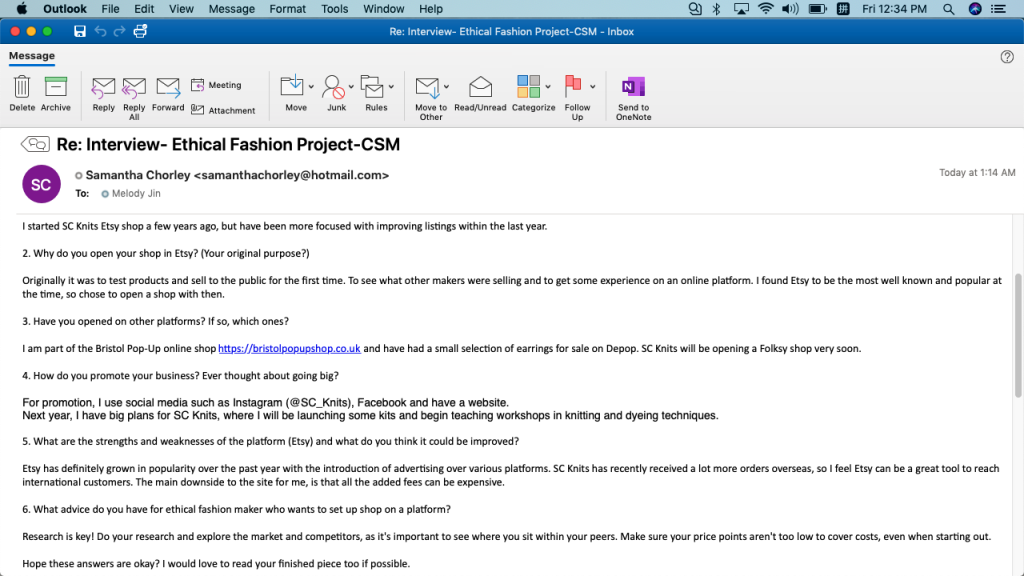Image resolution: width=1024 pixels, height=576 pixels.
Task: Open Notification Center list icon
Action: (x=999, y=9)
